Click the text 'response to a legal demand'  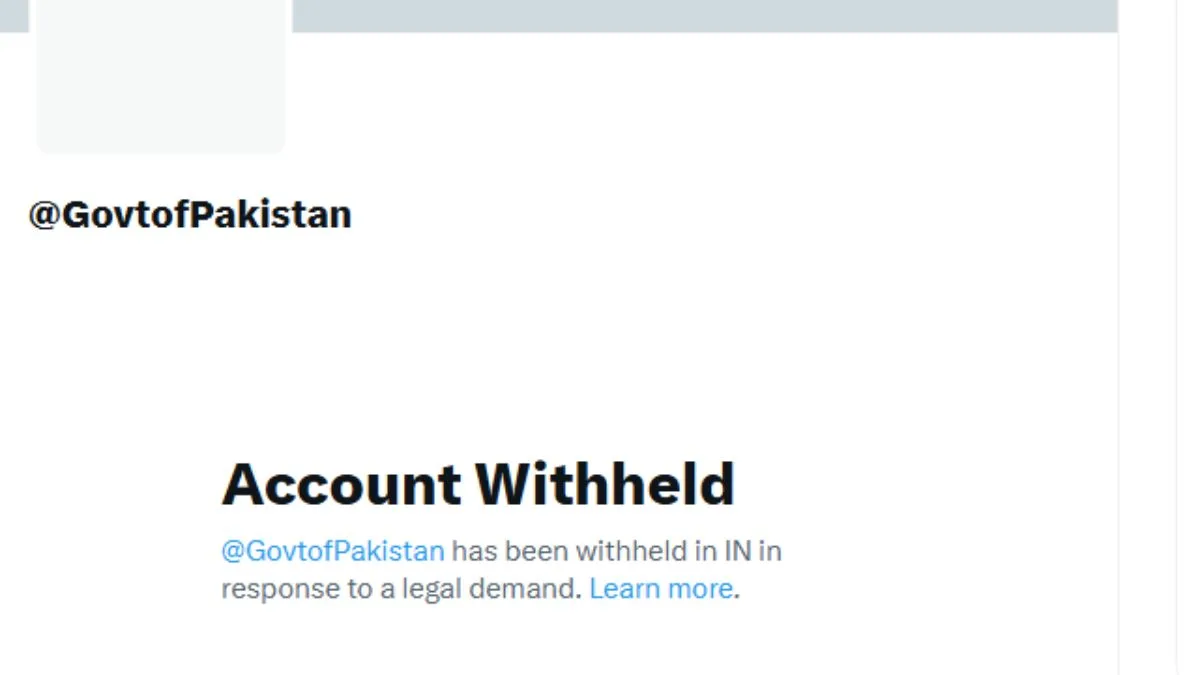[401, 589]
